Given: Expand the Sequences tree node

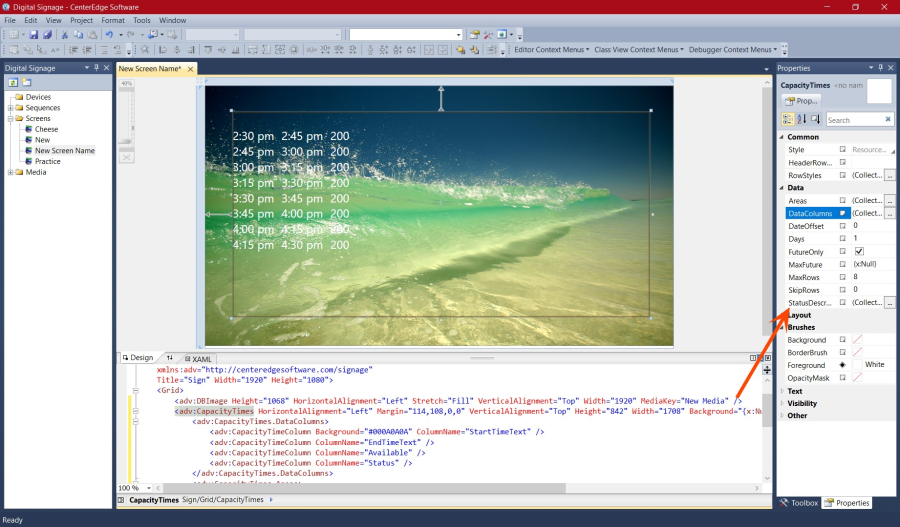Looking at the screenshot, I should [10, 108].
